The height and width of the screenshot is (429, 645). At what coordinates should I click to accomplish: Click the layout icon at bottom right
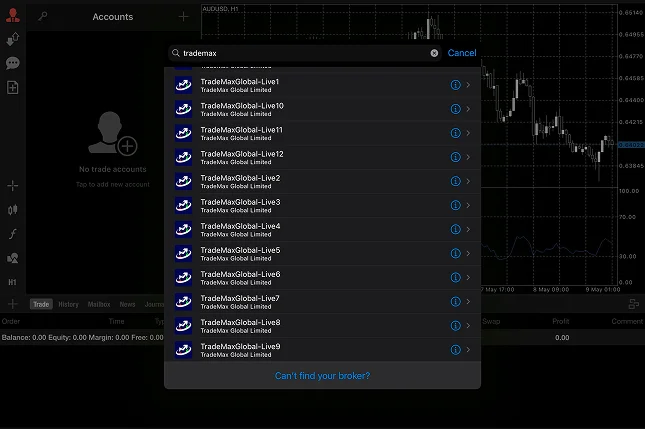(x=633, y=304)
